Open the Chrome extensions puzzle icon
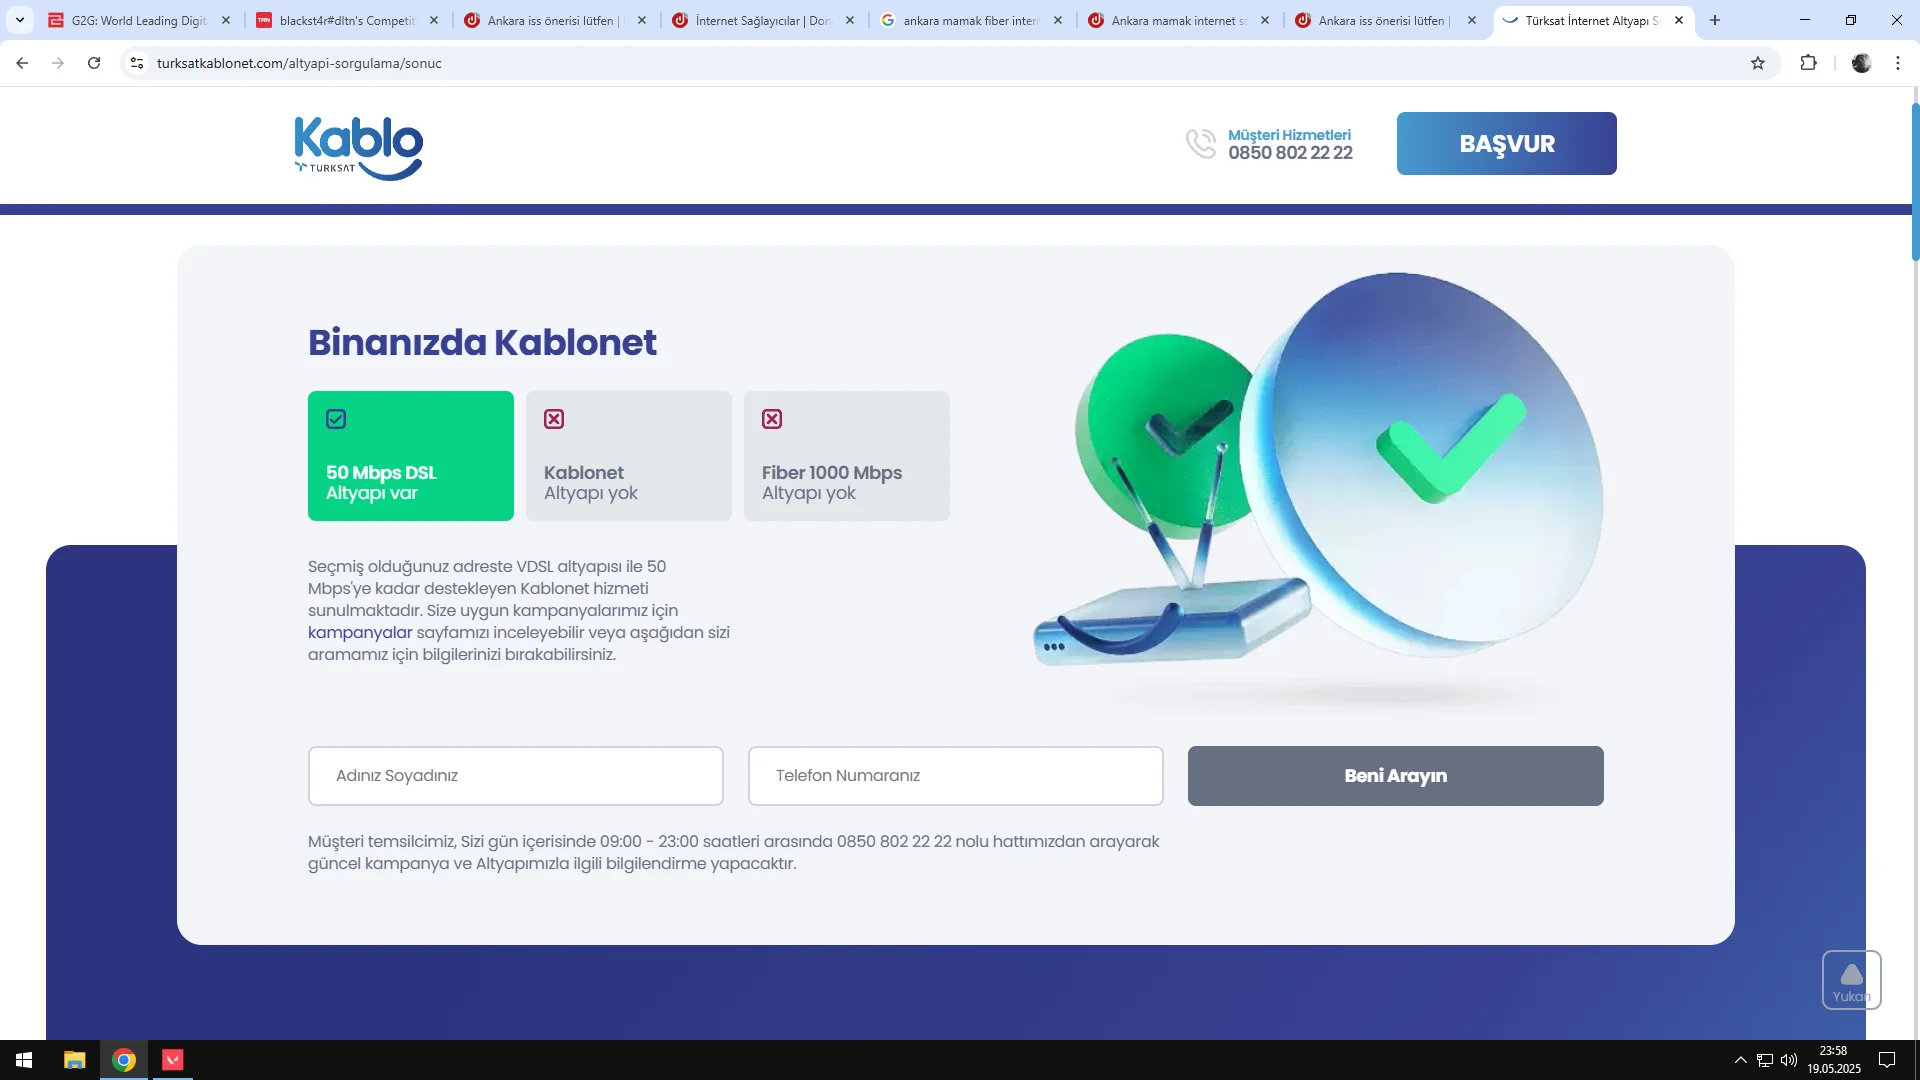 (x=1808, y=63)
